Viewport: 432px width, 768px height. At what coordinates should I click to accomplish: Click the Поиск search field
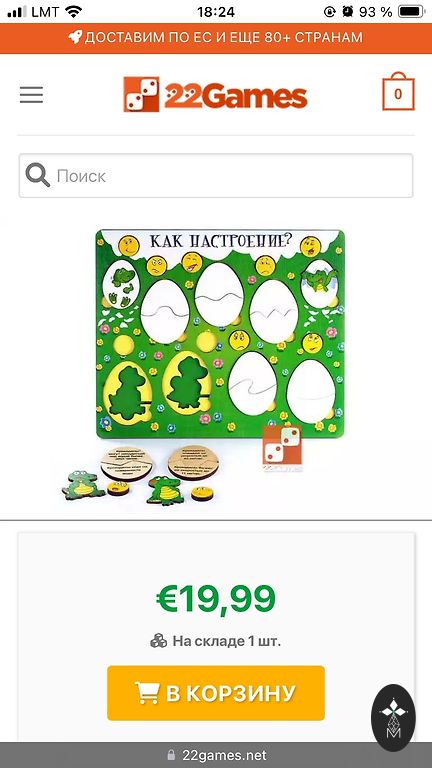216,176
